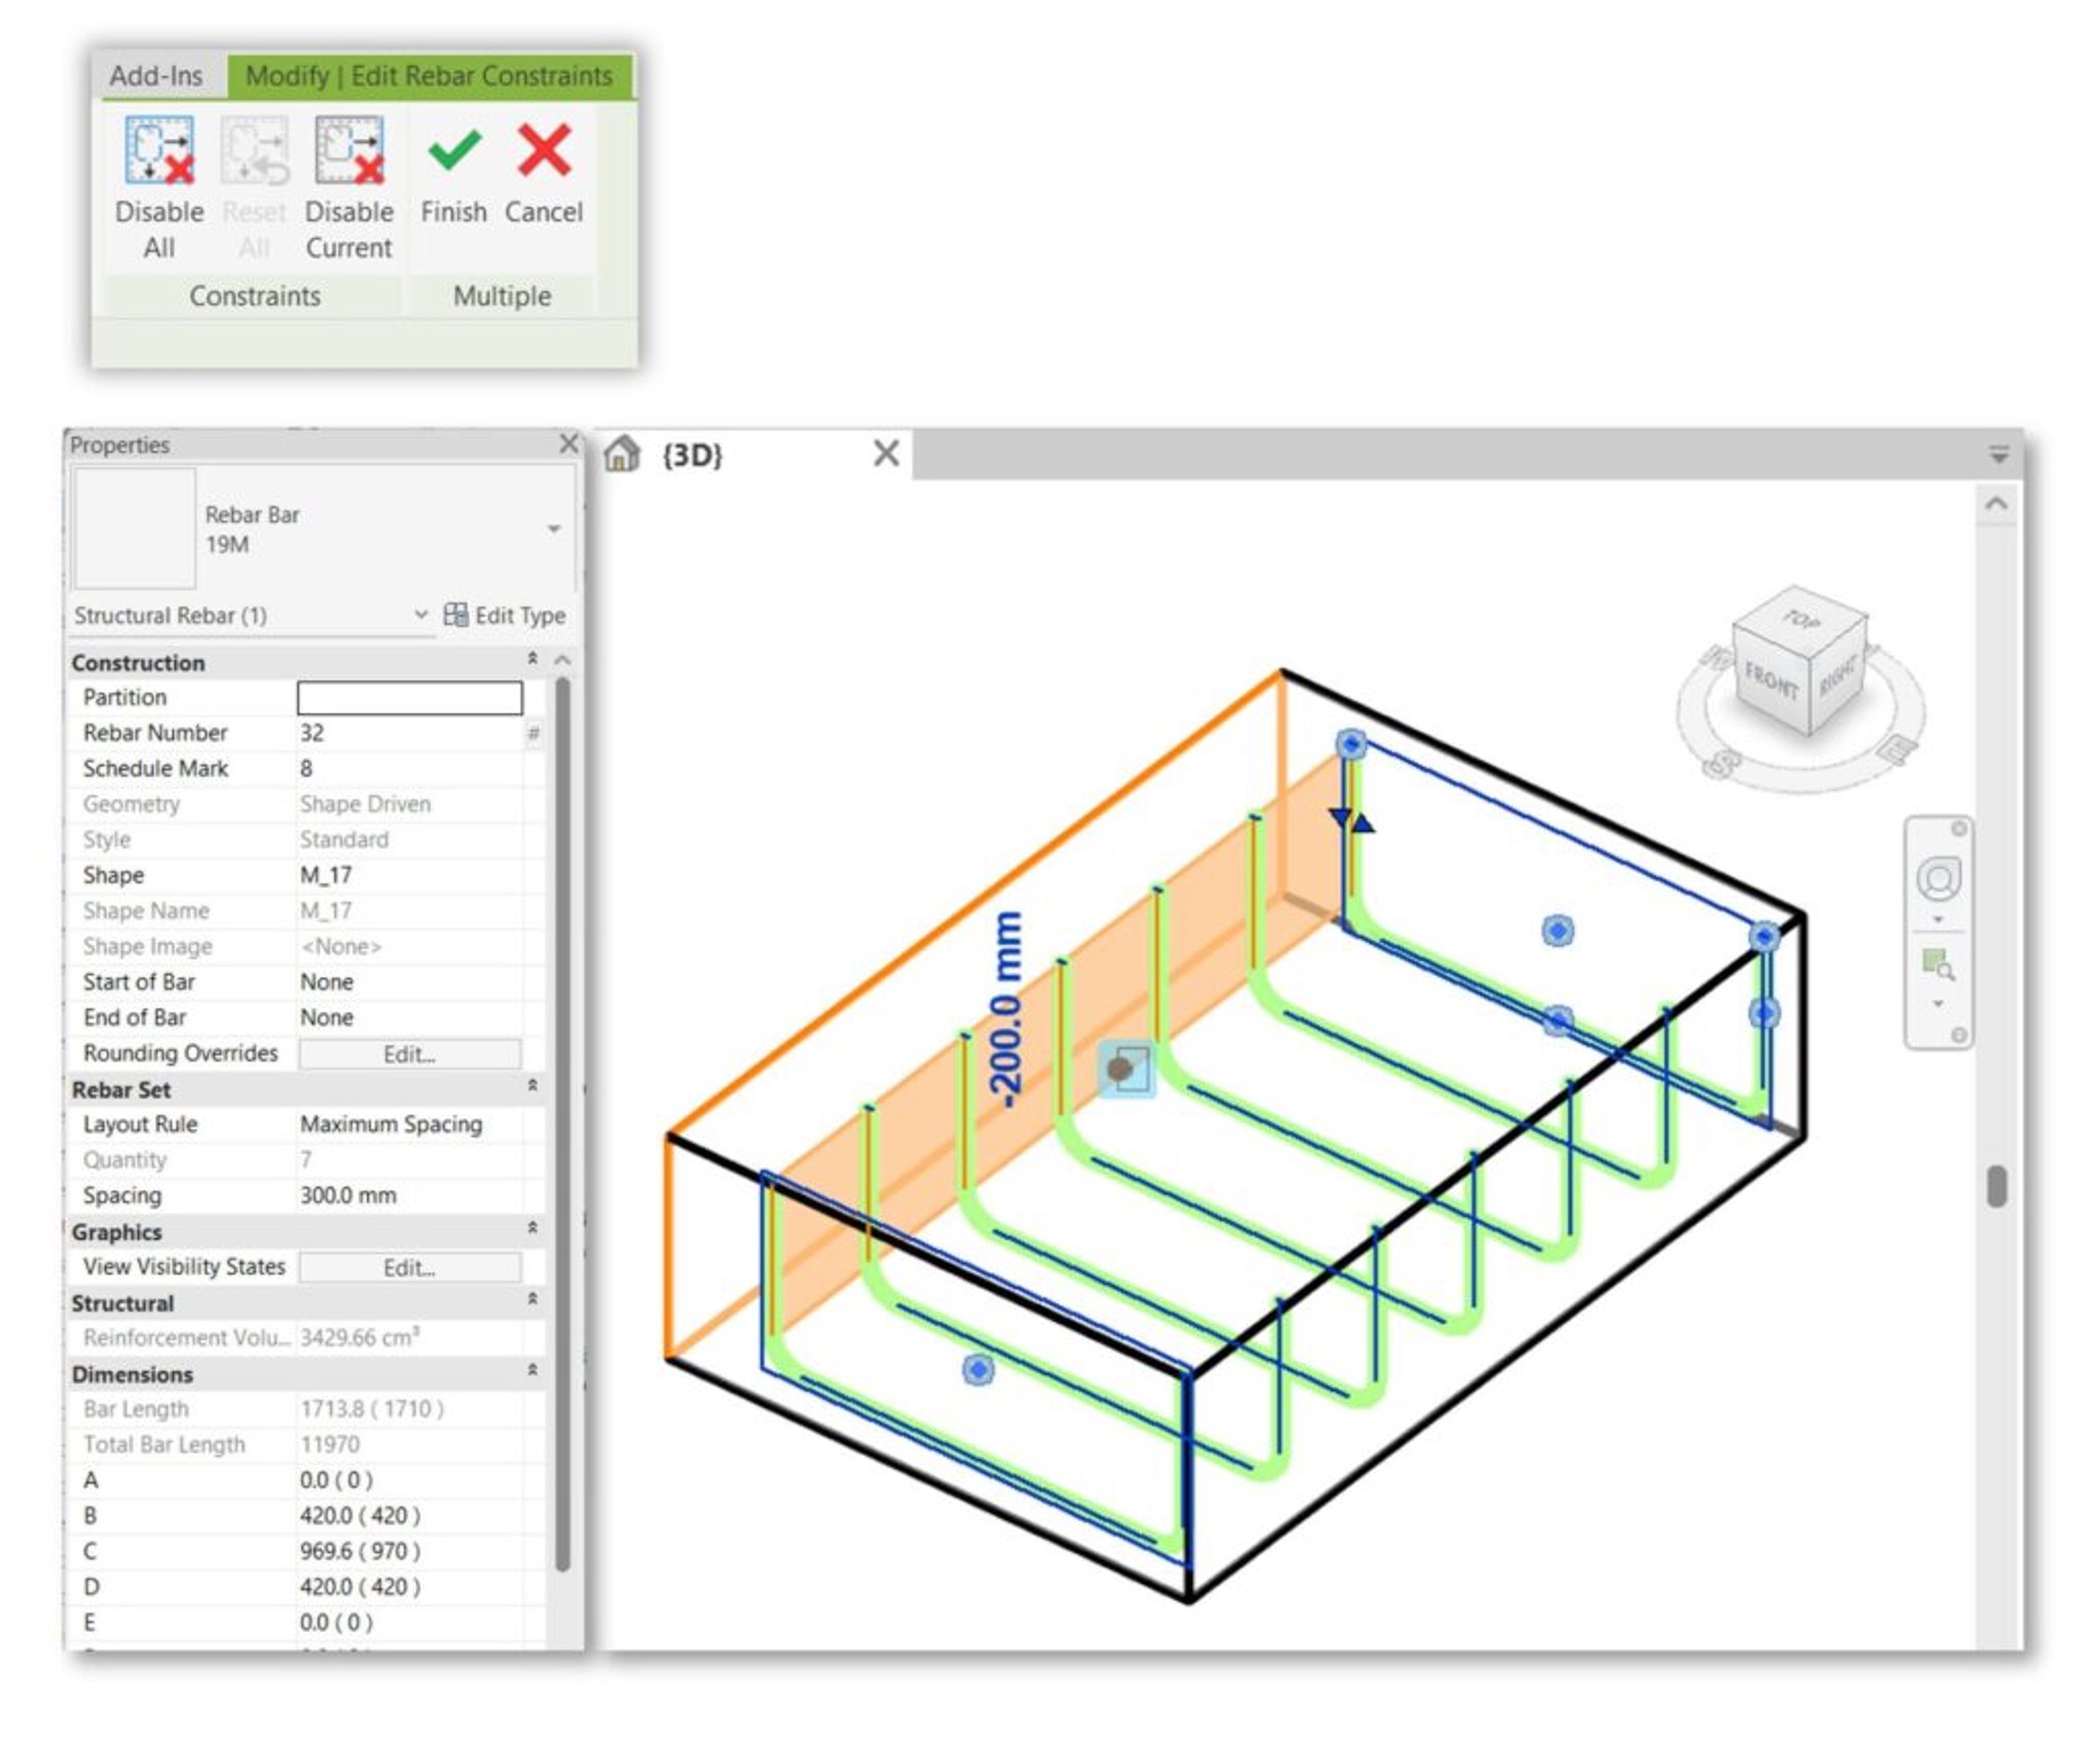Image resolution: width=2100 pixels, height=1742 pixels.
Task: Click the Partition input field
Action: pyautogui.click(x=410, y=697)
